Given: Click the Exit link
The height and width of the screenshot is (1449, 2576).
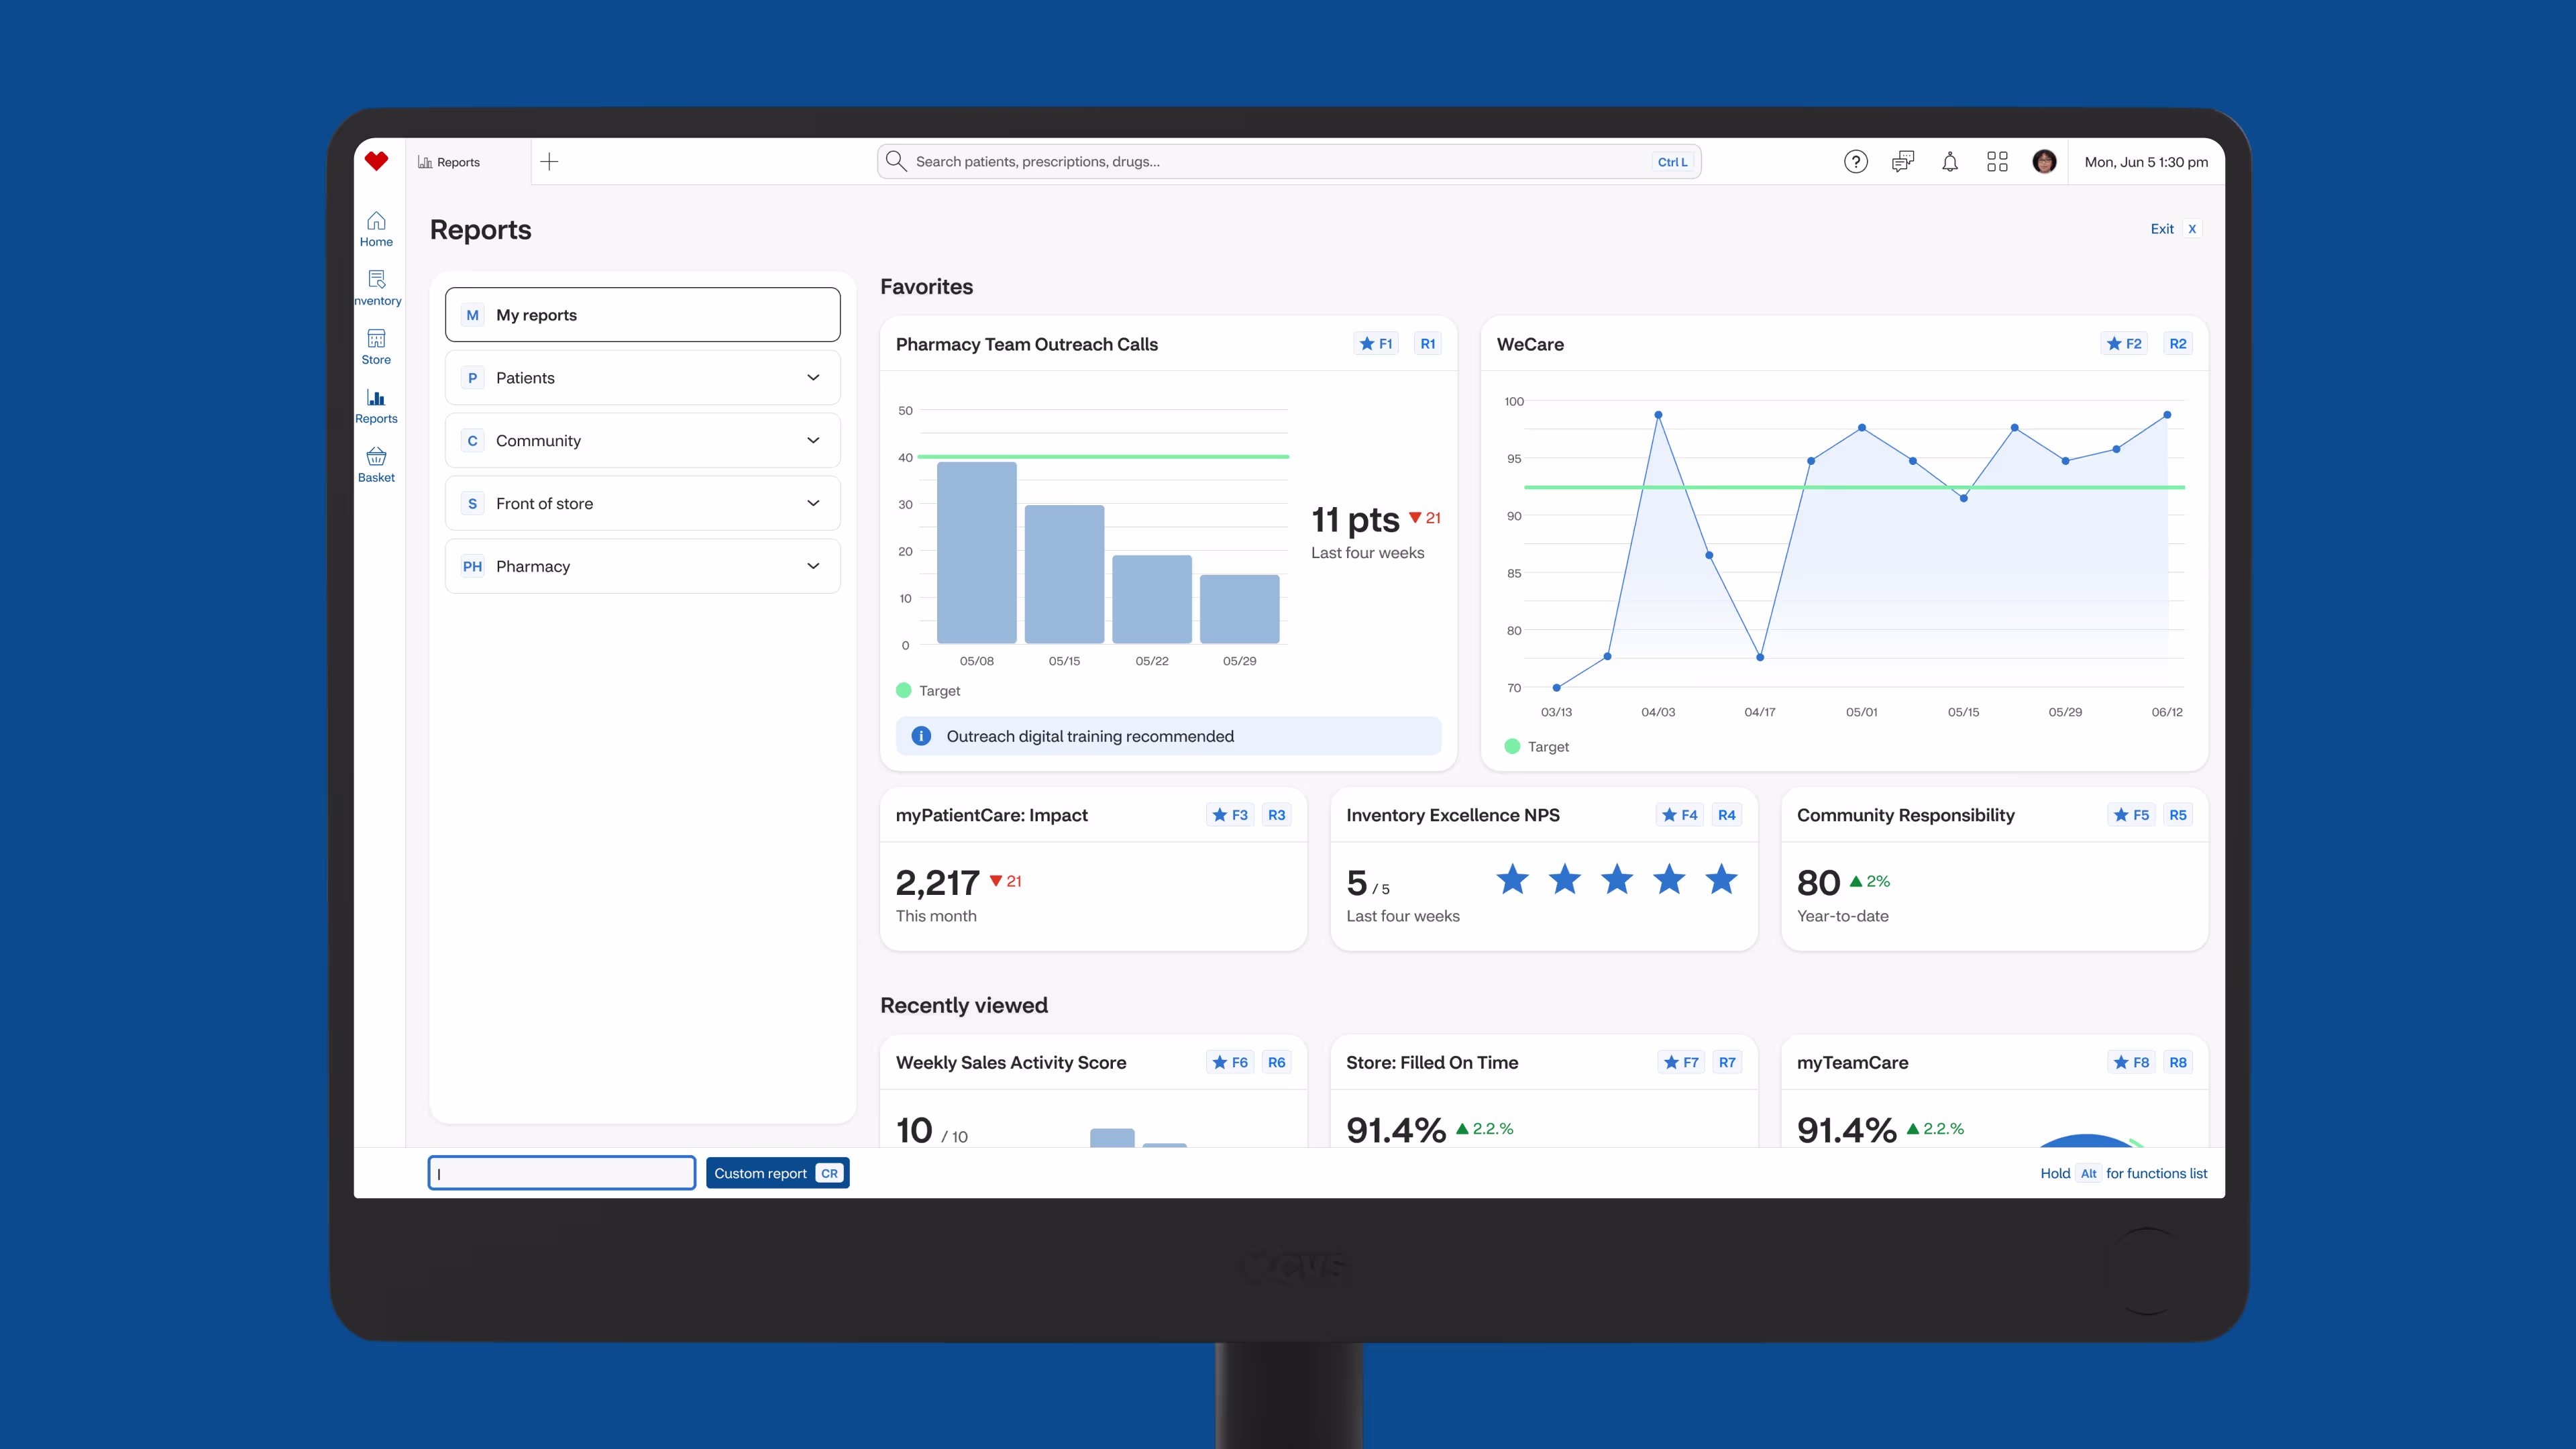Looking at the screenshot, I should [2162, 229].
